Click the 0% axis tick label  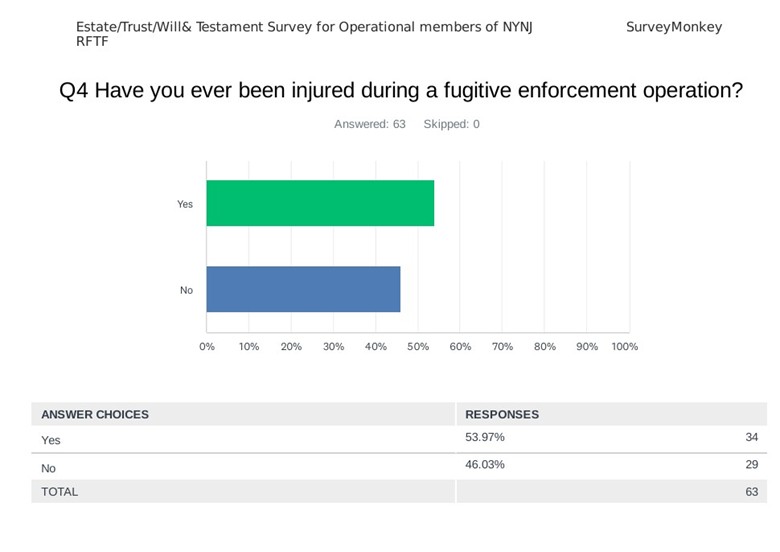tap(207, 347)
